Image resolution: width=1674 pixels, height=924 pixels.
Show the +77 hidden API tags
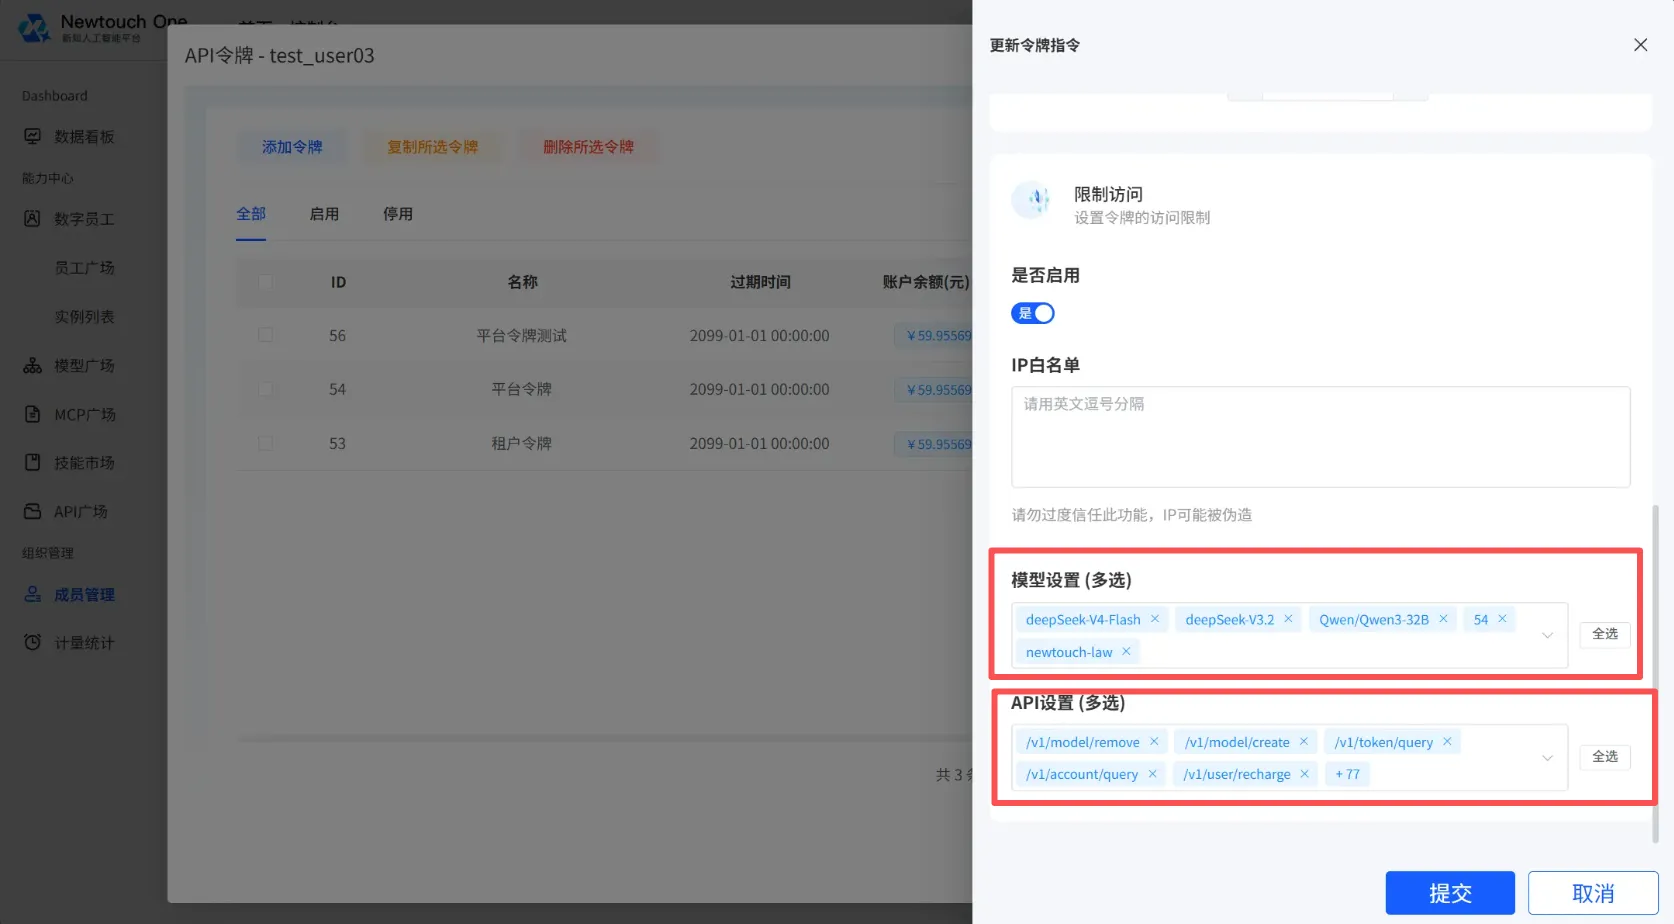tap(1348, 774)
